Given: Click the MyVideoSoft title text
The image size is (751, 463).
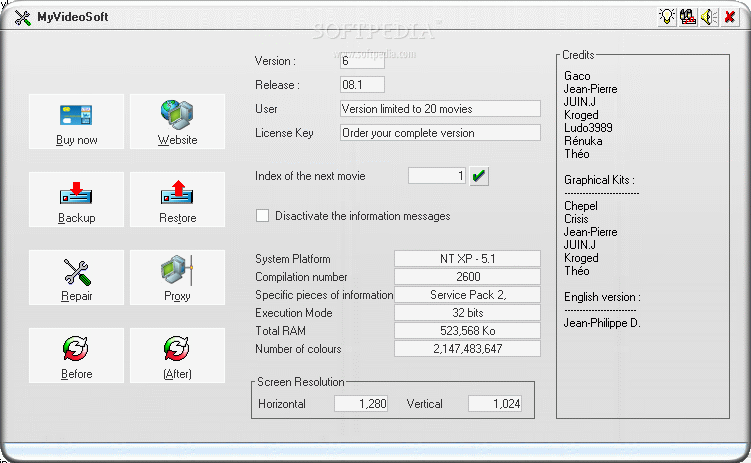Looking at the screenshot, I should [73, 17].
